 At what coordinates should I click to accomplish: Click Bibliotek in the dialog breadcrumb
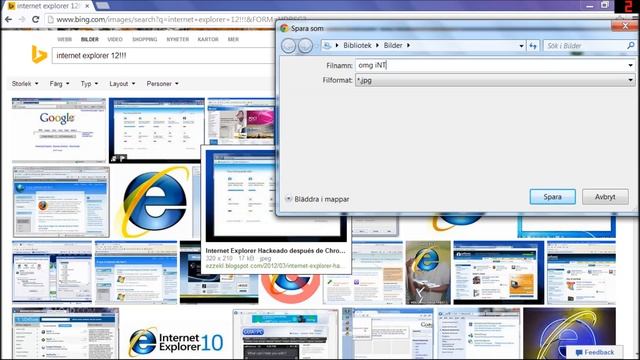[x=357, y=45]
